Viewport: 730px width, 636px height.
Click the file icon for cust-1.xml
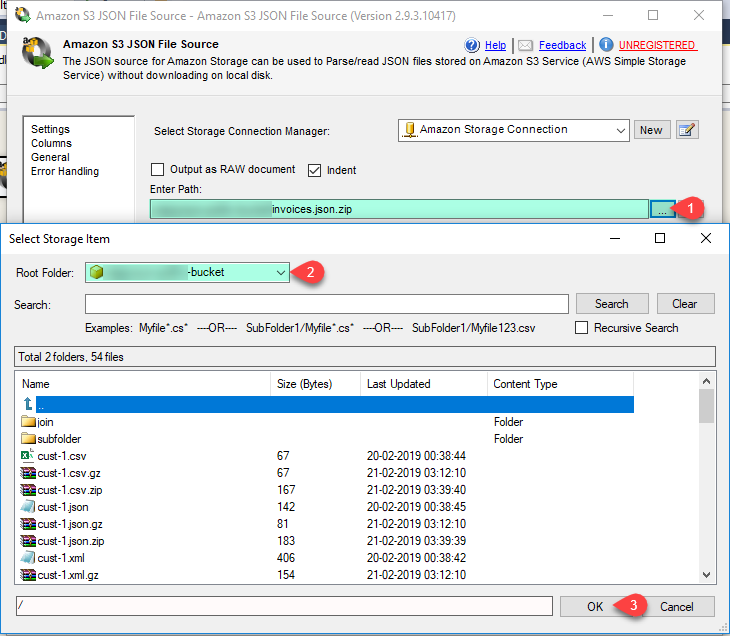pos(28,558)
